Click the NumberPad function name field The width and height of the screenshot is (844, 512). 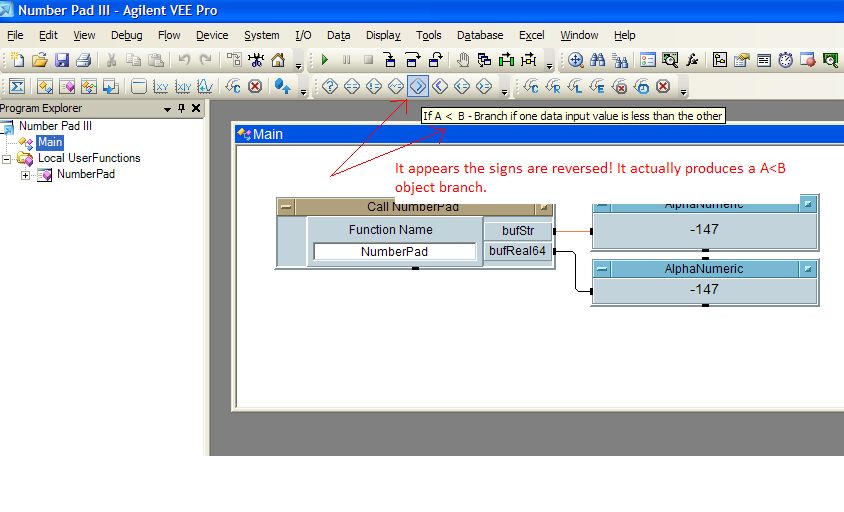[x=394, y=252]
